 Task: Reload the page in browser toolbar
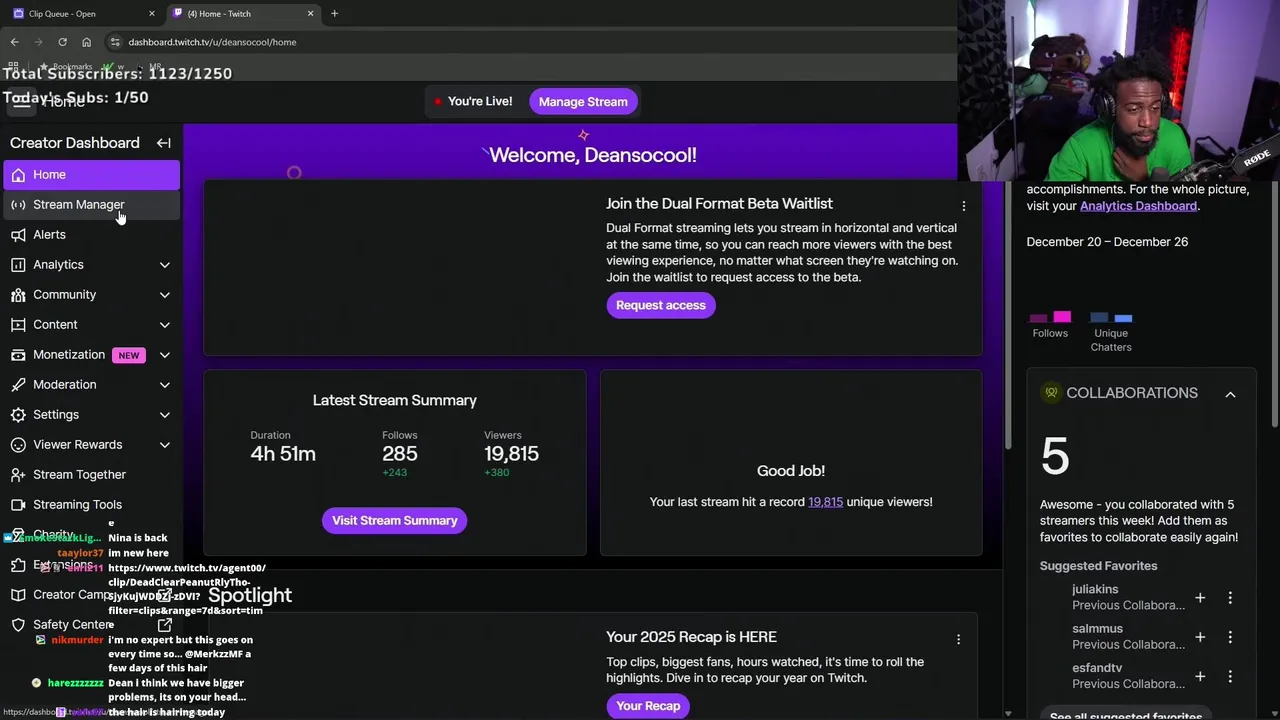62,42
